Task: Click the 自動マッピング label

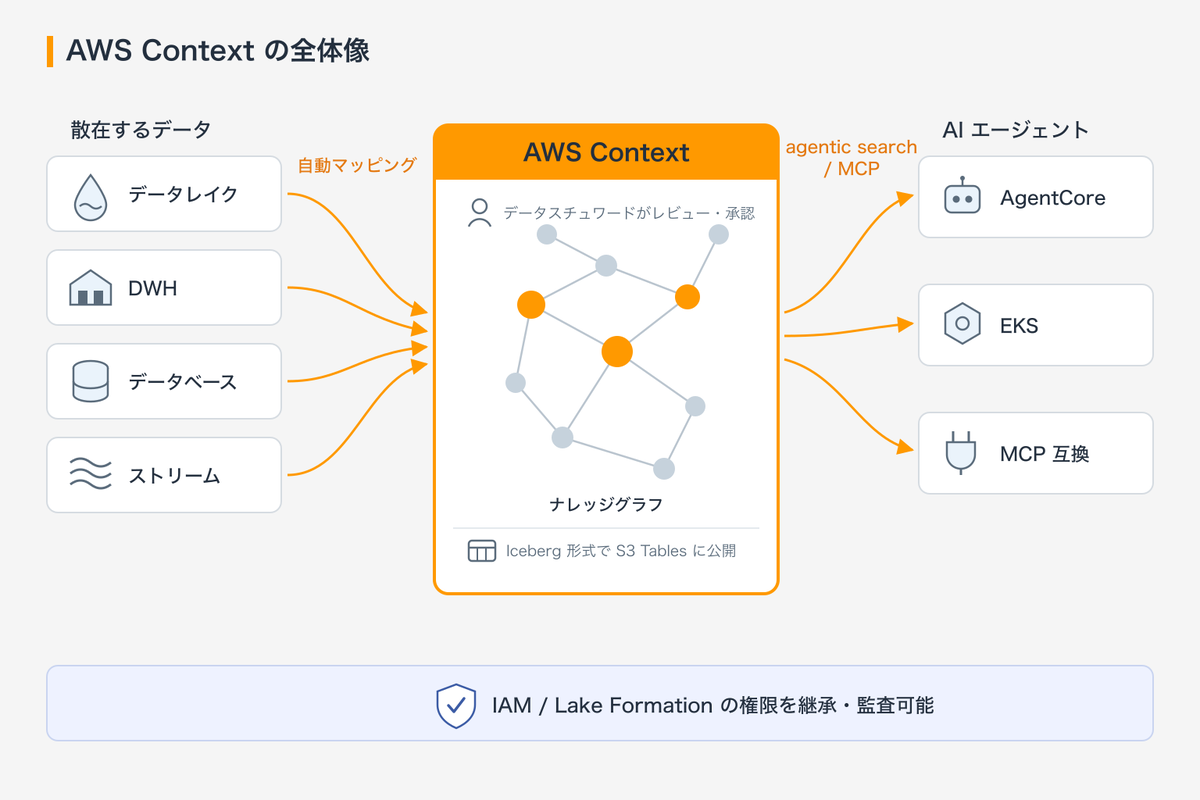Action: click(357, 165)
